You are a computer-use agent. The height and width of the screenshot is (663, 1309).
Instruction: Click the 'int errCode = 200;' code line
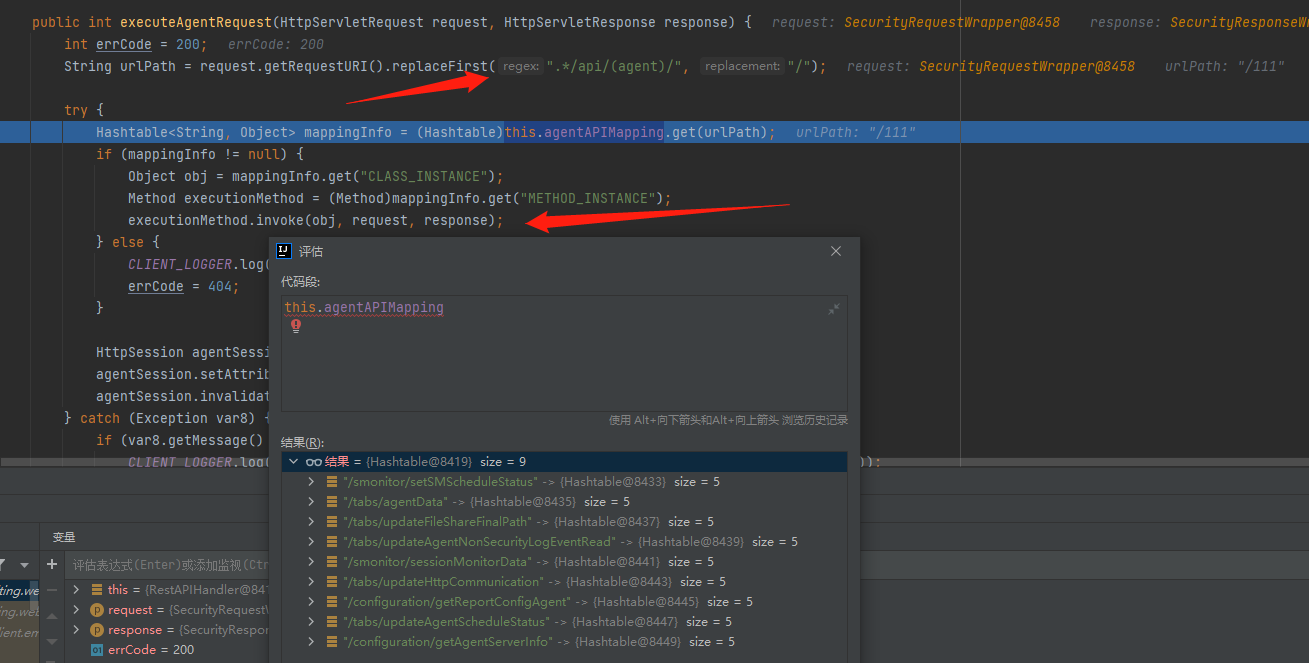coord(136,44)
